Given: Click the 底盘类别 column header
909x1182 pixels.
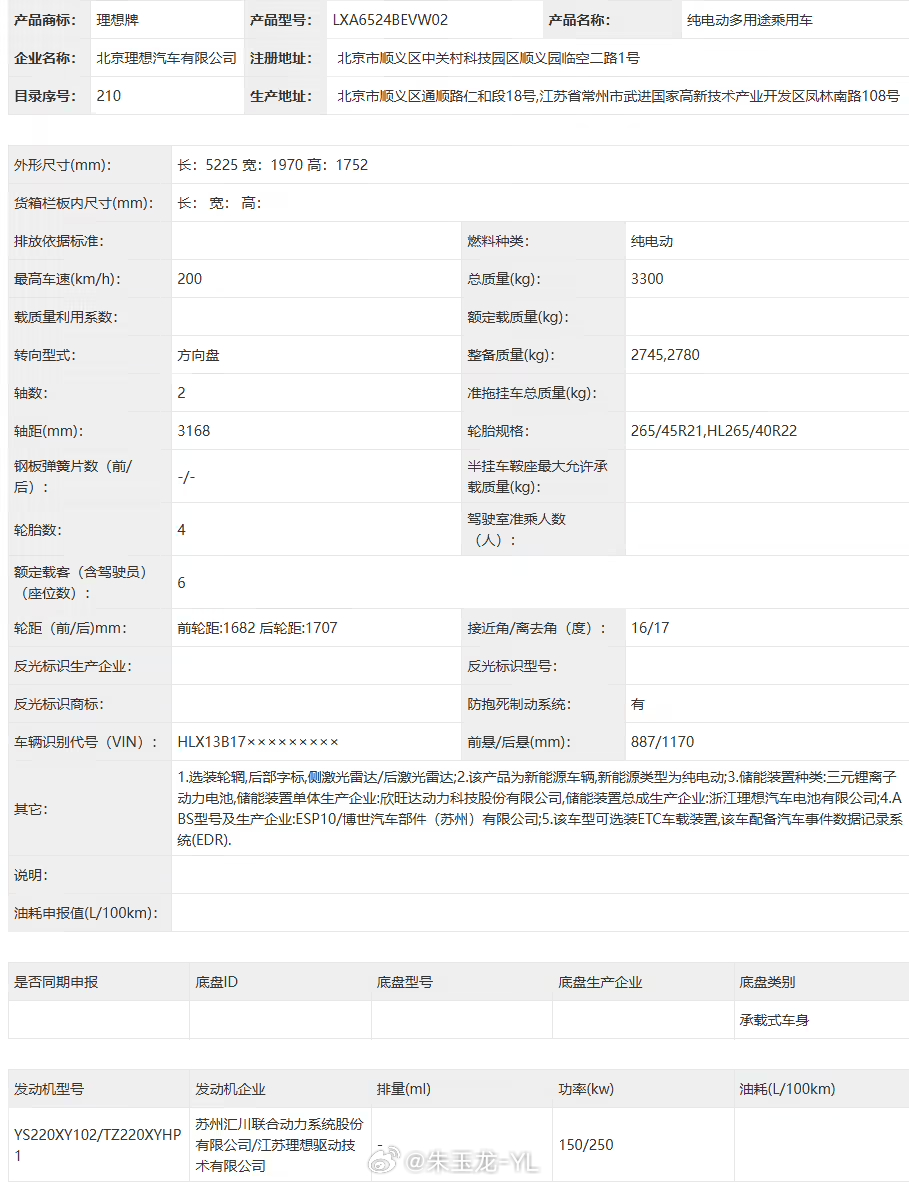Looking at the screenshot, I should pos(767,982).
